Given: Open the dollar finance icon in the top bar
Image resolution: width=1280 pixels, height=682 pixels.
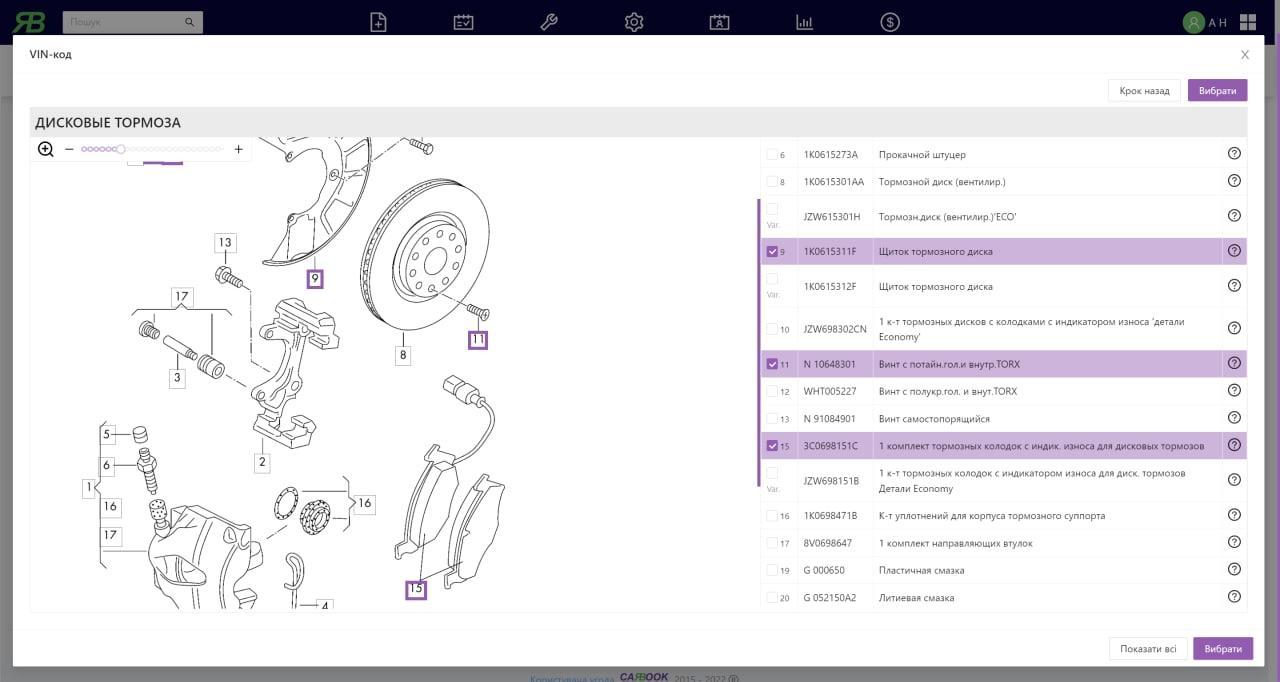Looking at the screenshot, I should pos(890,22).
